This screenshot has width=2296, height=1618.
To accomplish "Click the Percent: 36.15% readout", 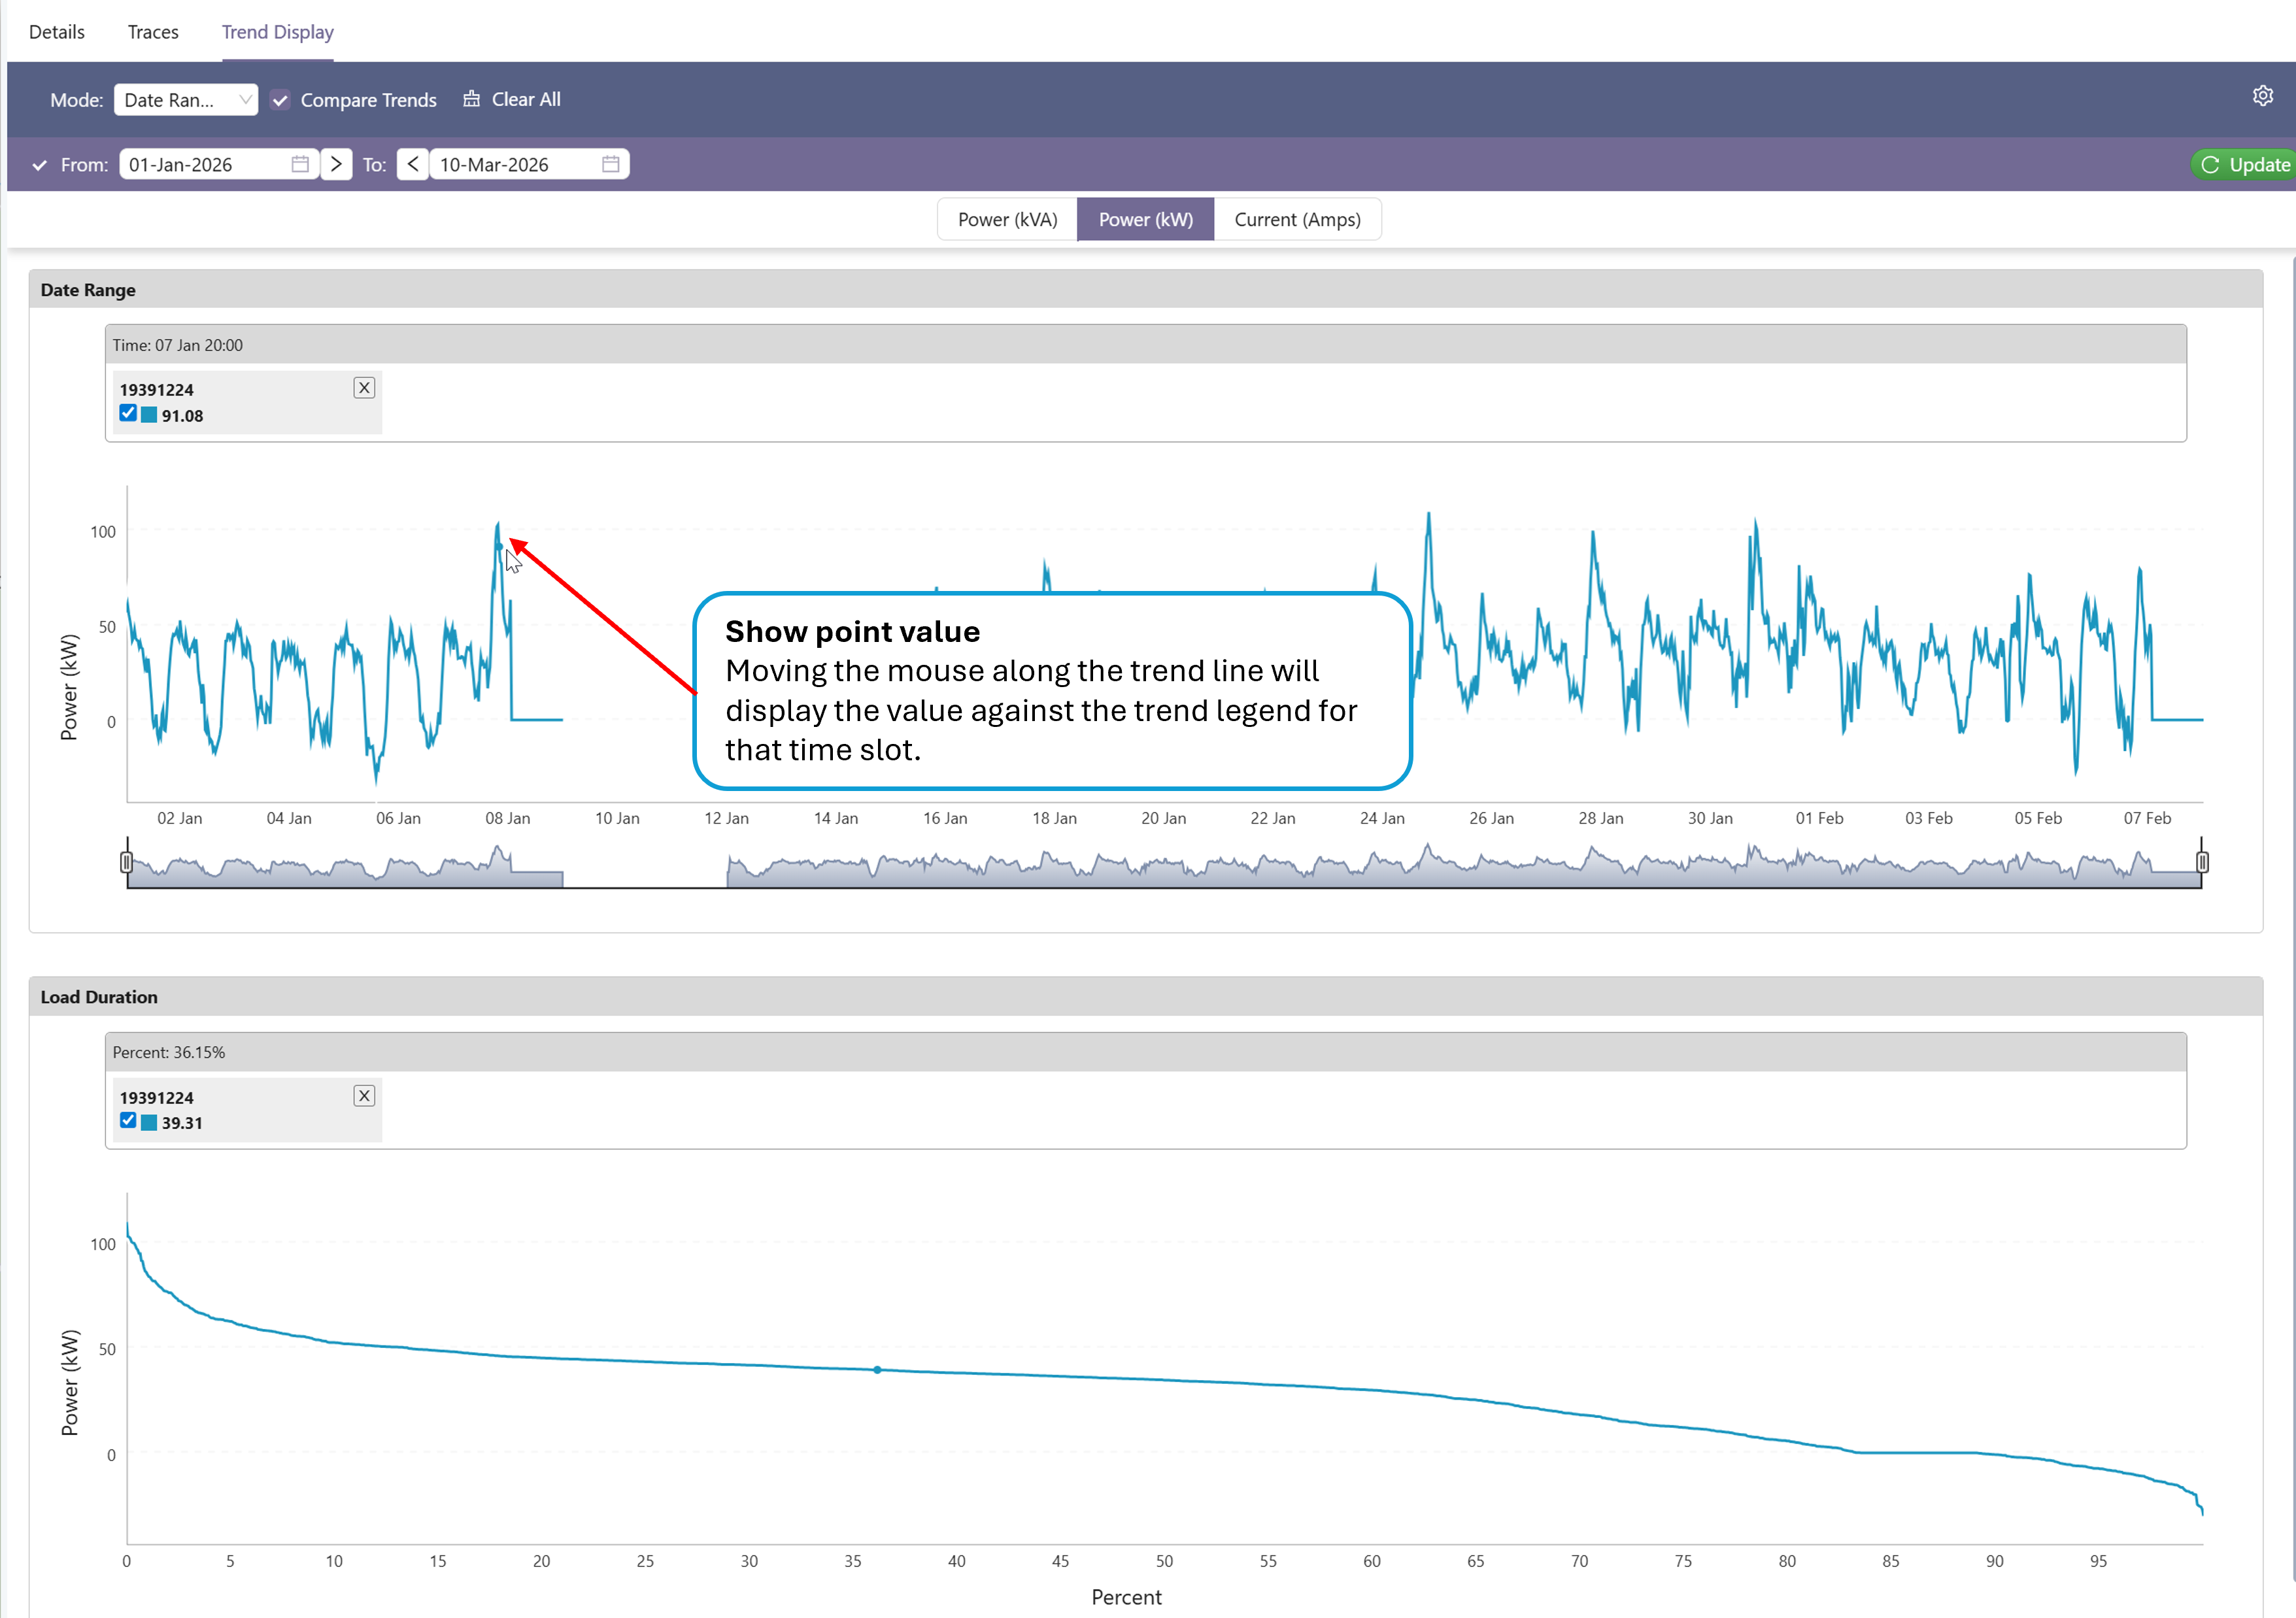I will (169, 1052).
